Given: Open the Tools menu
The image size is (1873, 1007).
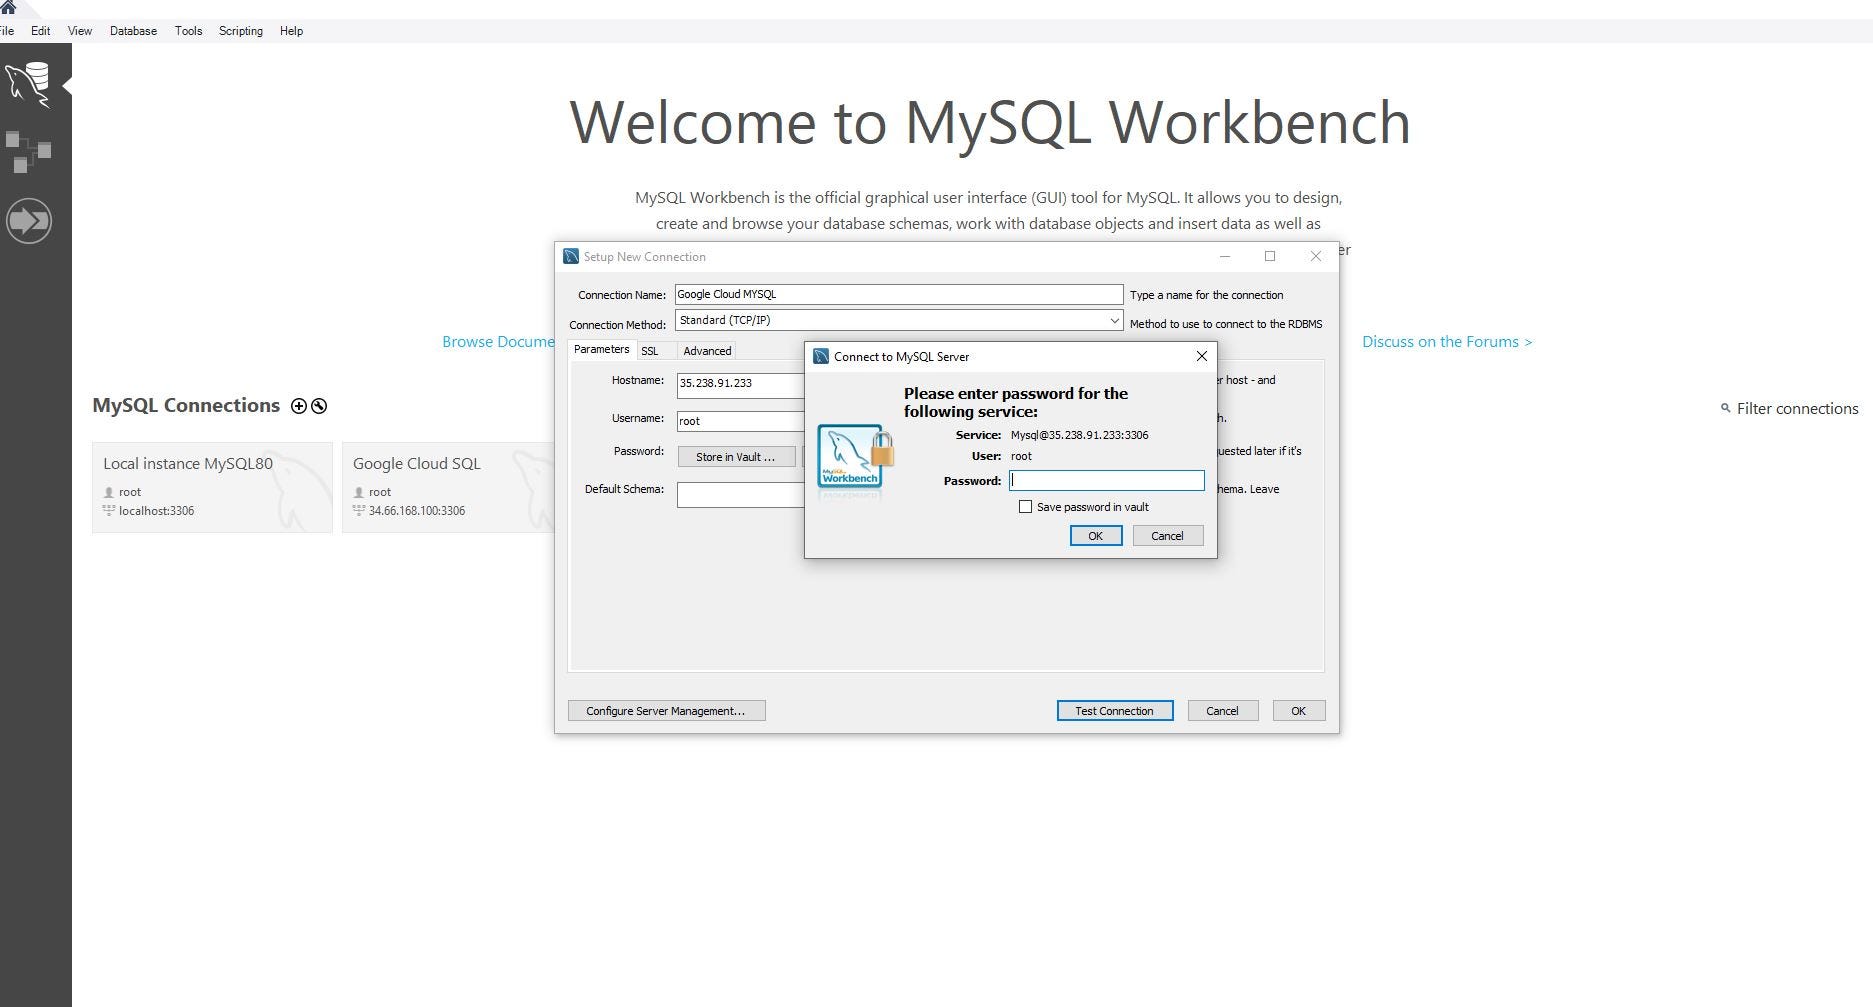Looking at the screenshot, I should (188, 31).
